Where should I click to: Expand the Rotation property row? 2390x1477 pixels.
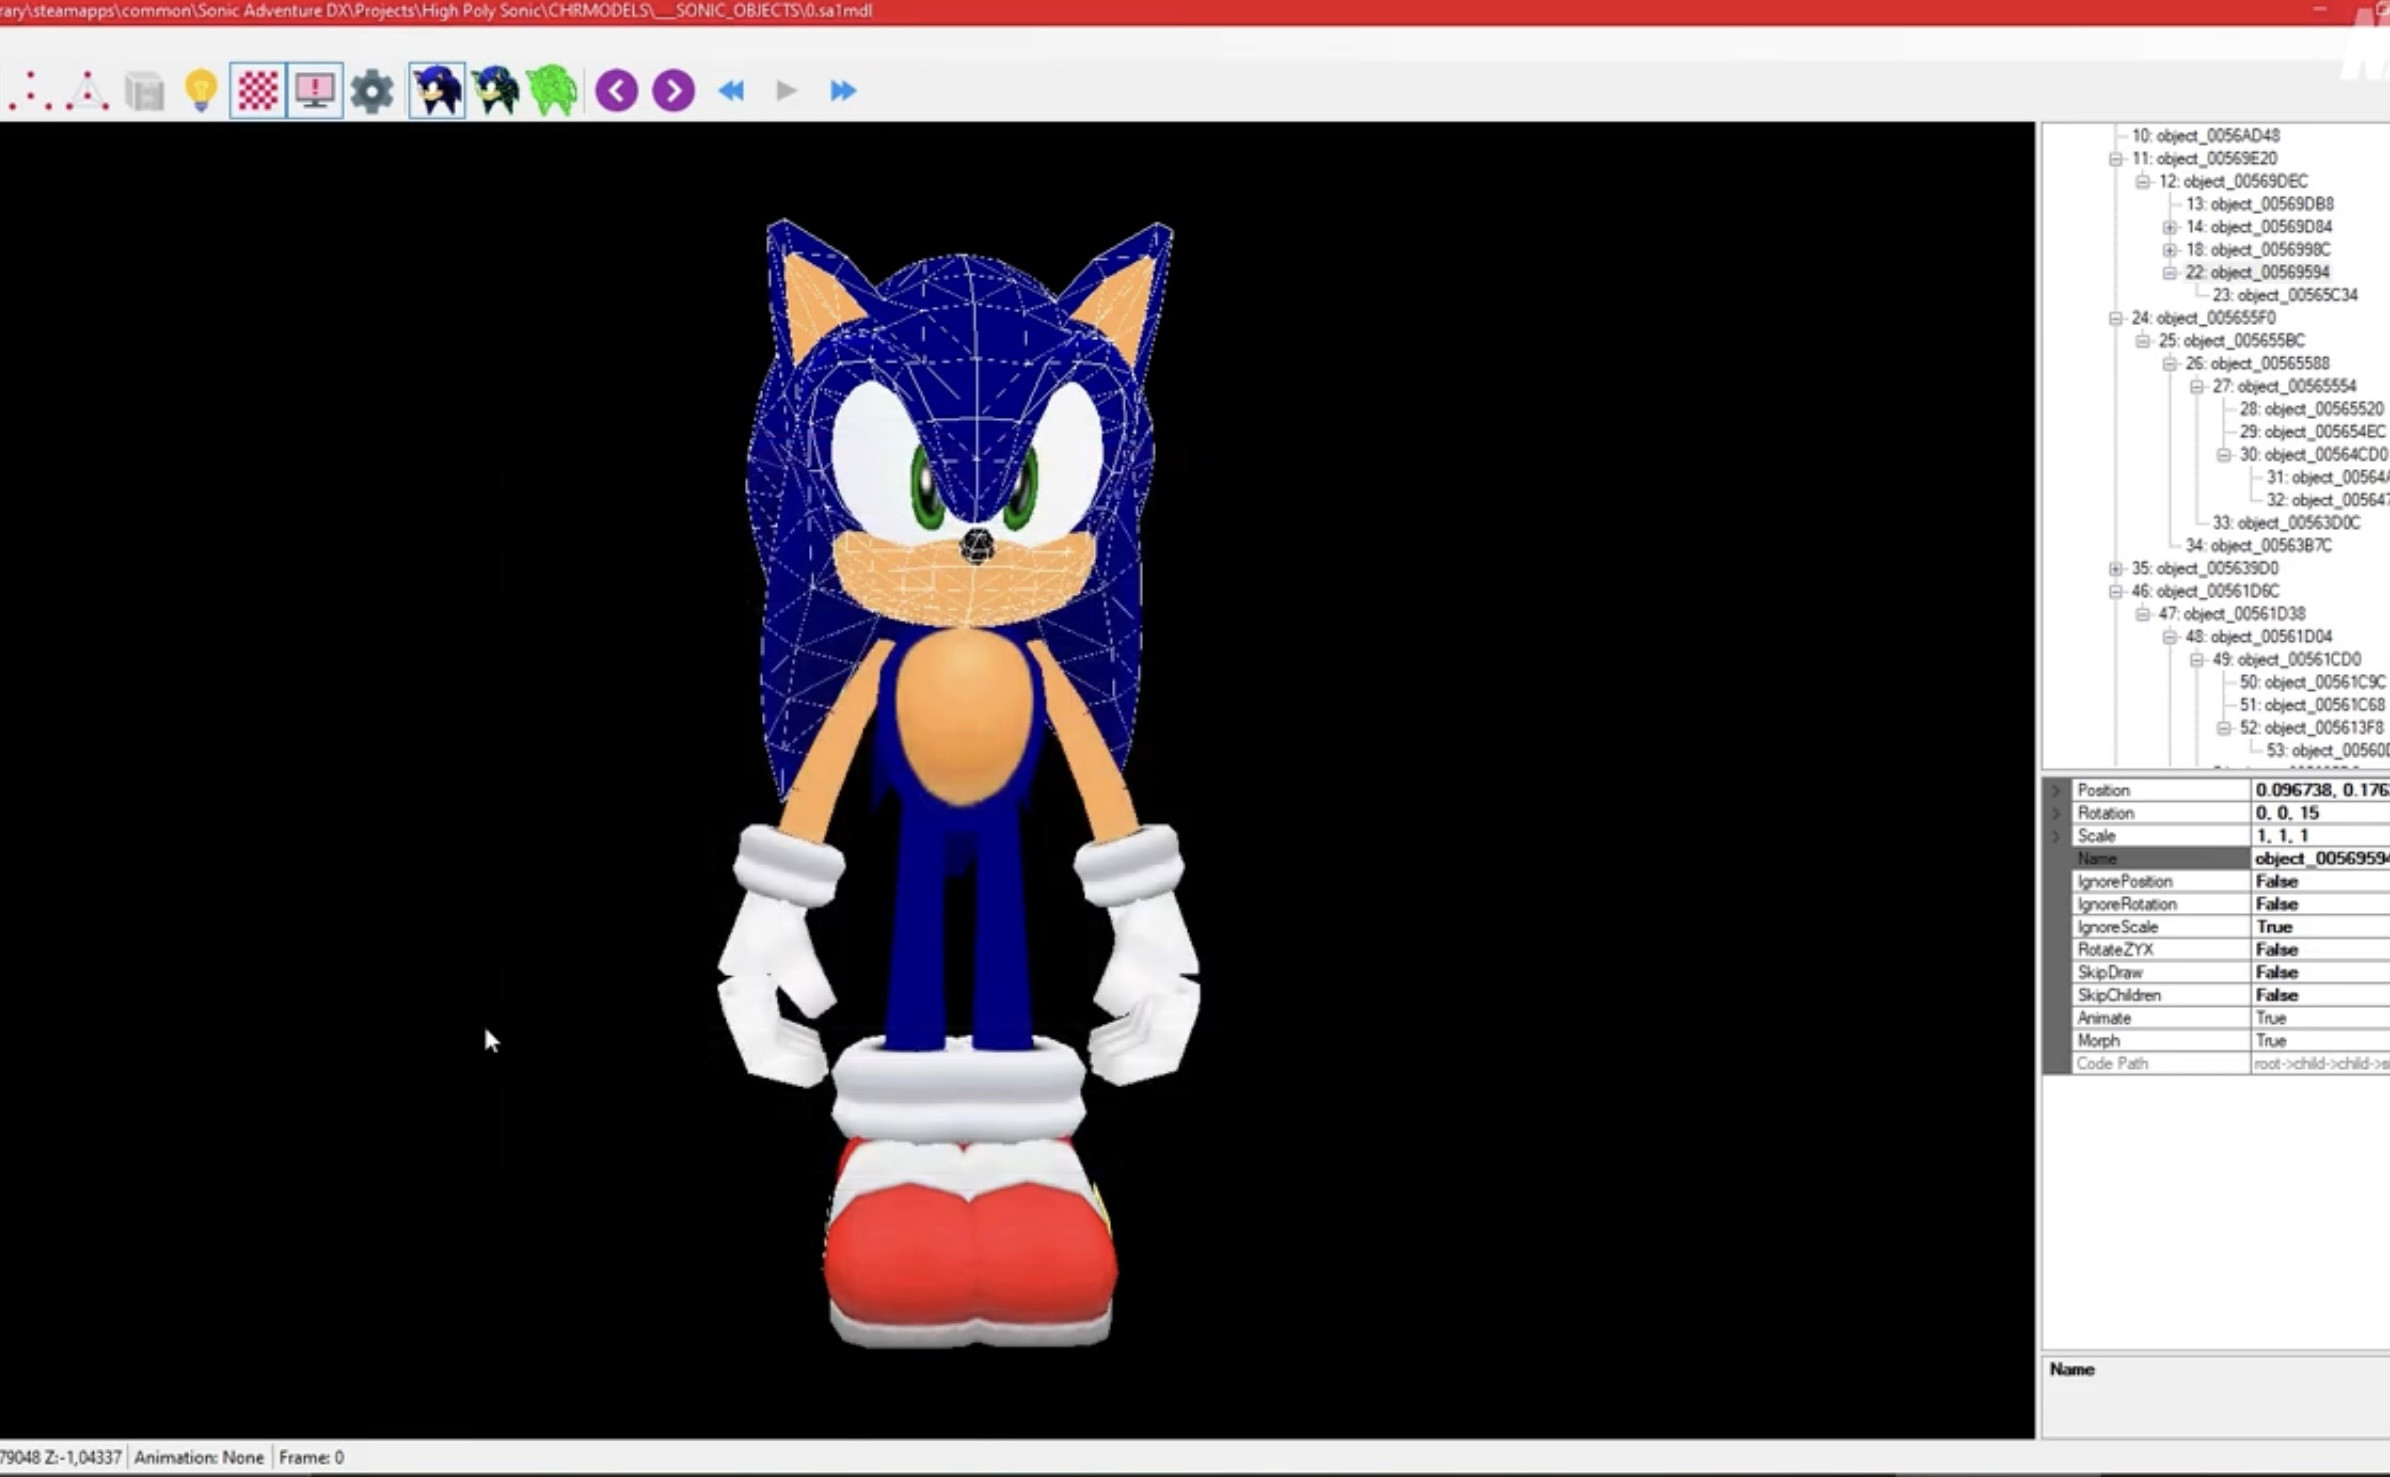point(2057,812)
